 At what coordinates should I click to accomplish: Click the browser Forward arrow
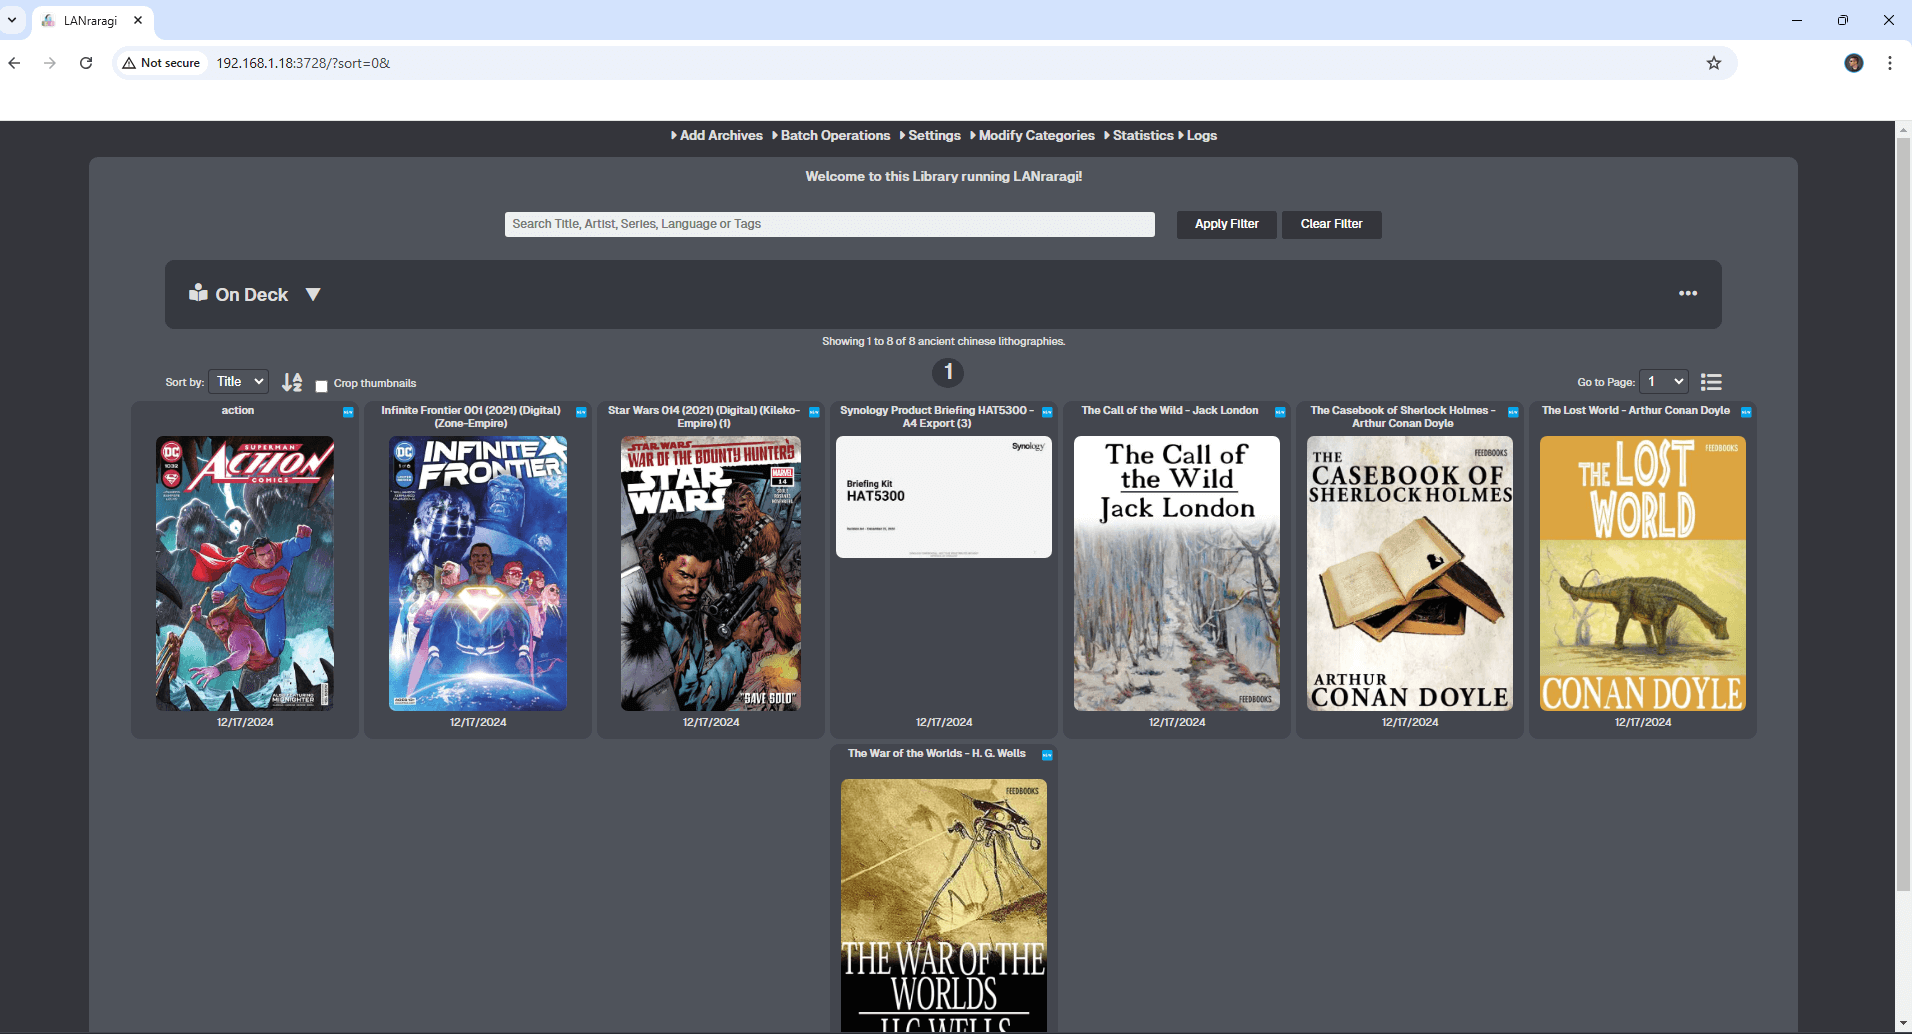coord(50,63)
